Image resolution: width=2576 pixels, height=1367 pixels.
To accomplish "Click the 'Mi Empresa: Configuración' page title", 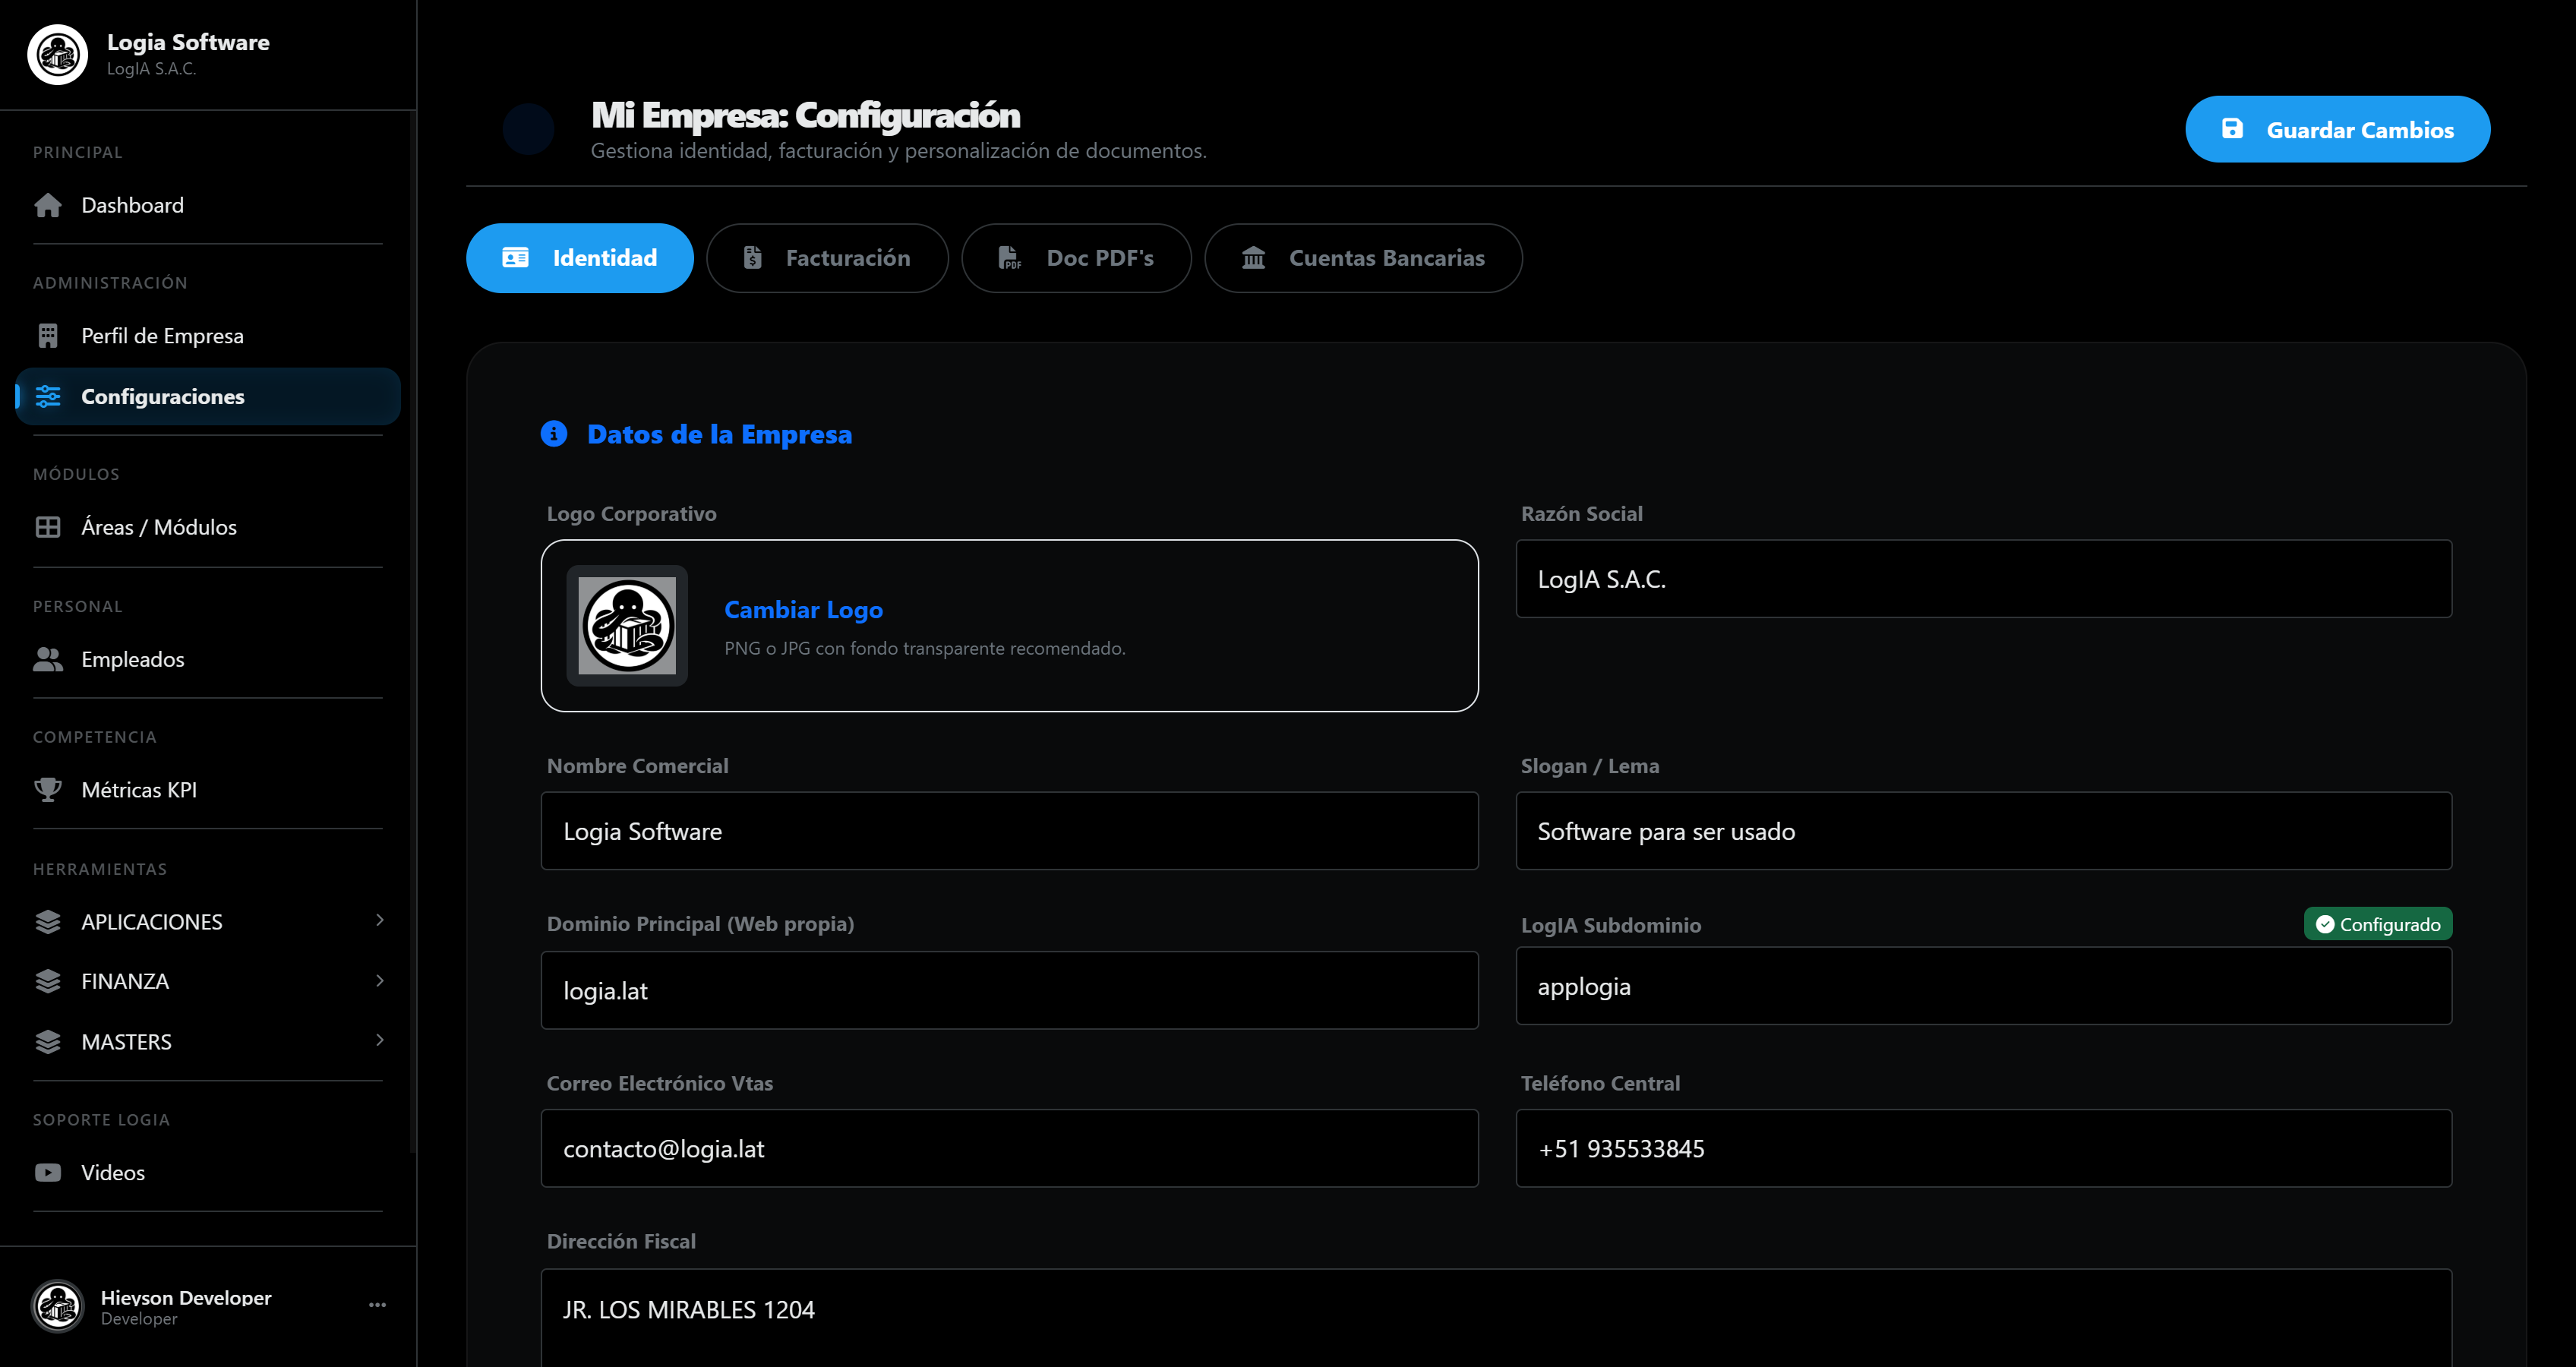I will coord(805,115).
